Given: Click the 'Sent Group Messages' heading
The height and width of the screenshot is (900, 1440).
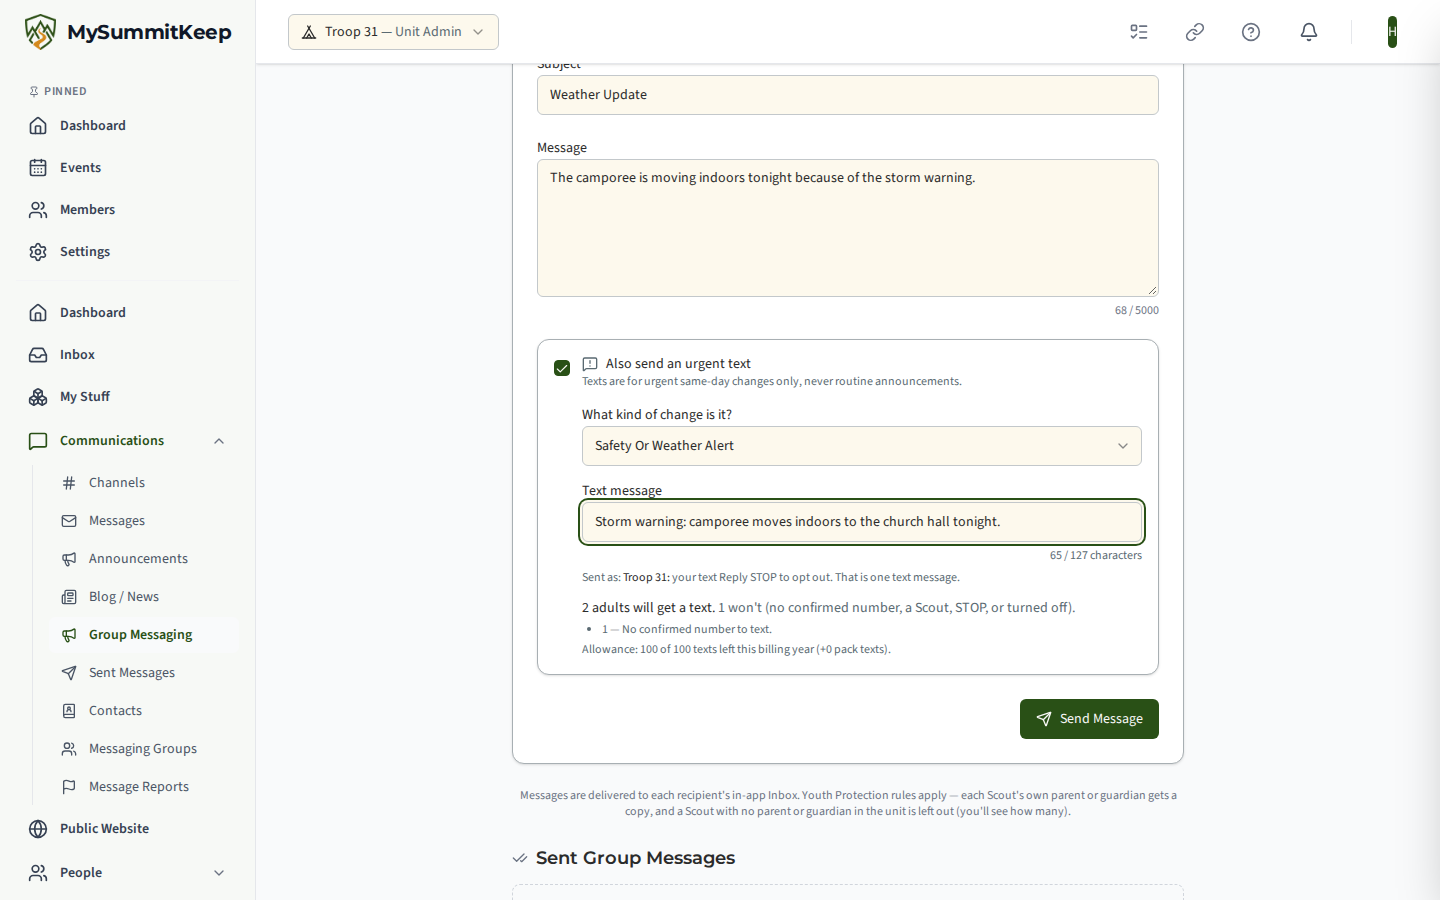Looking at the screenshot, I should pos(635,858).
